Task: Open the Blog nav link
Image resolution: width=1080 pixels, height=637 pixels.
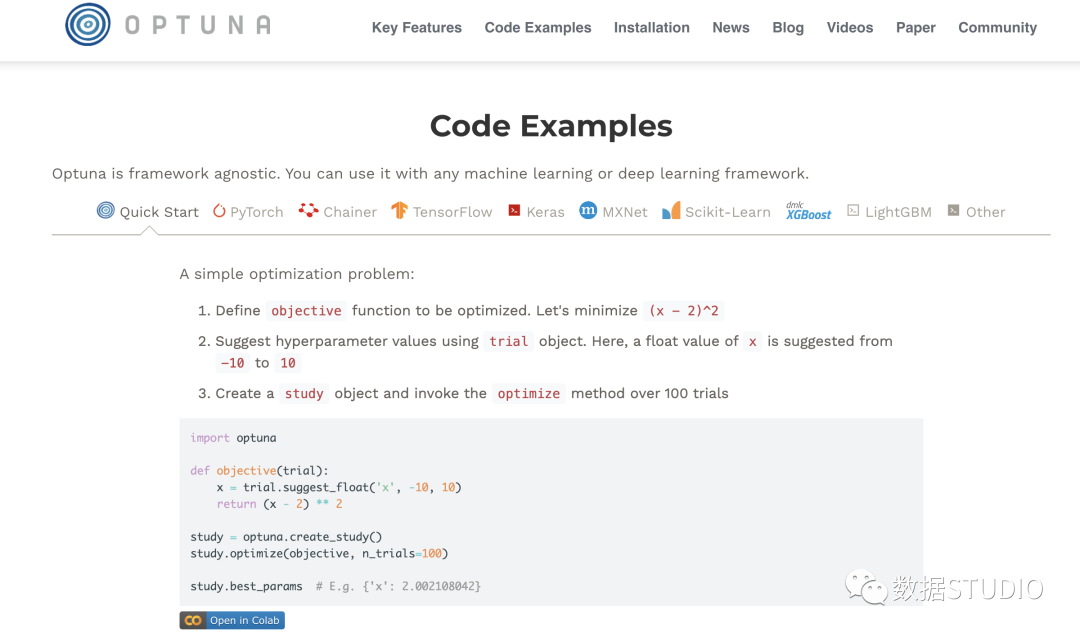Action: 788,28
